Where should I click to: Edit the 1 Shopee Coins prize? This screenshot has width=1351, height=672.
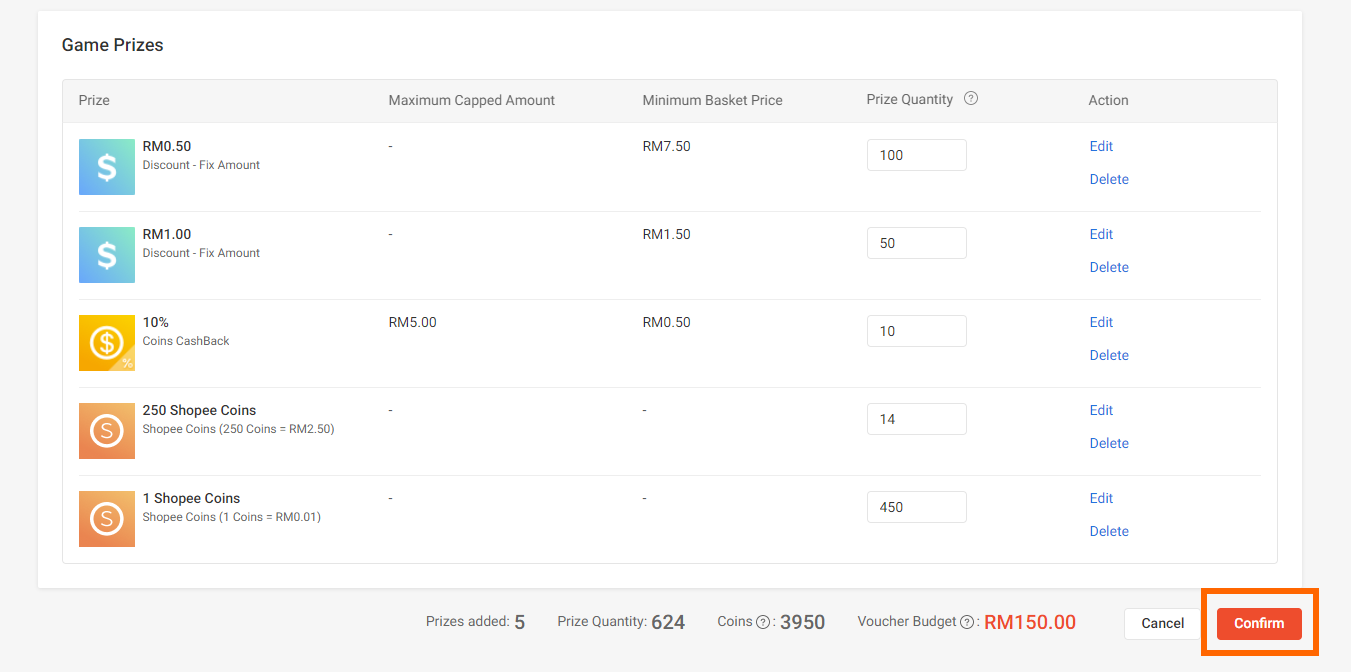(x=1100, y=498)
